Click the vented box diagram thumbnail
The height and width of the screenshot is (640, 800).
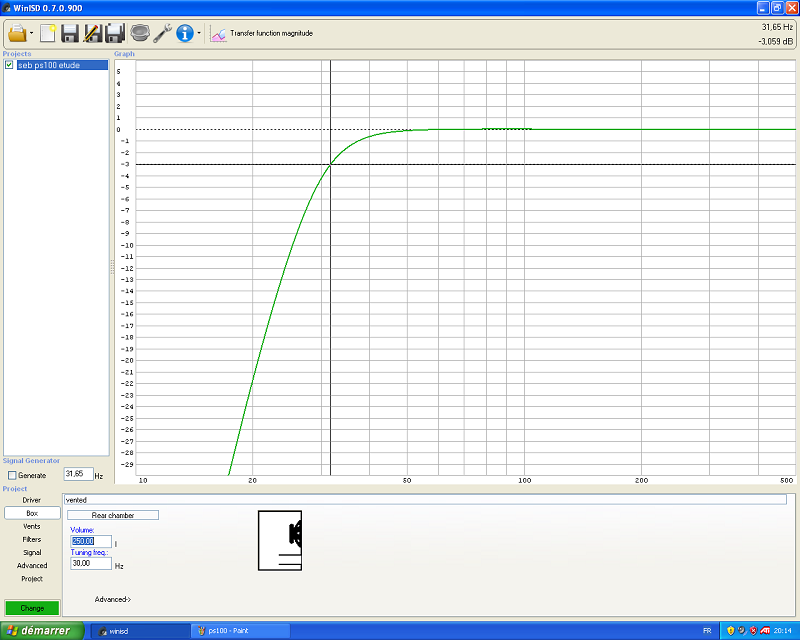pos(280,540)
